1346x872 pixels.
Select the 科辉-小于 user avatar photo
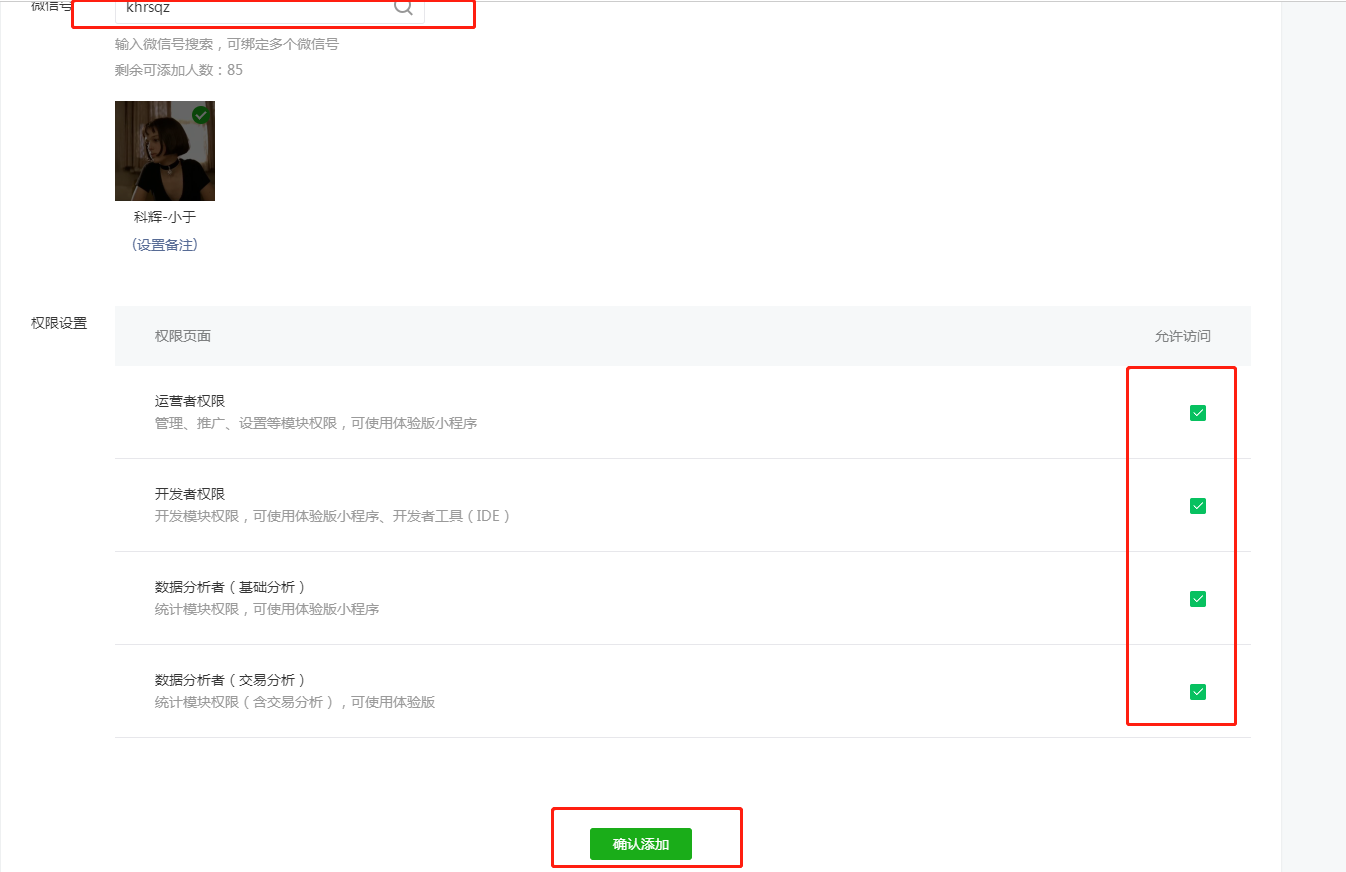click(165, 151)
